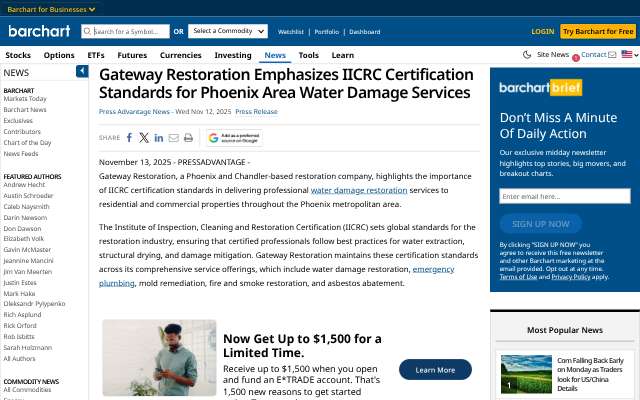640x400 pixels.
Task: Open News Feeds in sidebar
Action: [21, 154]
